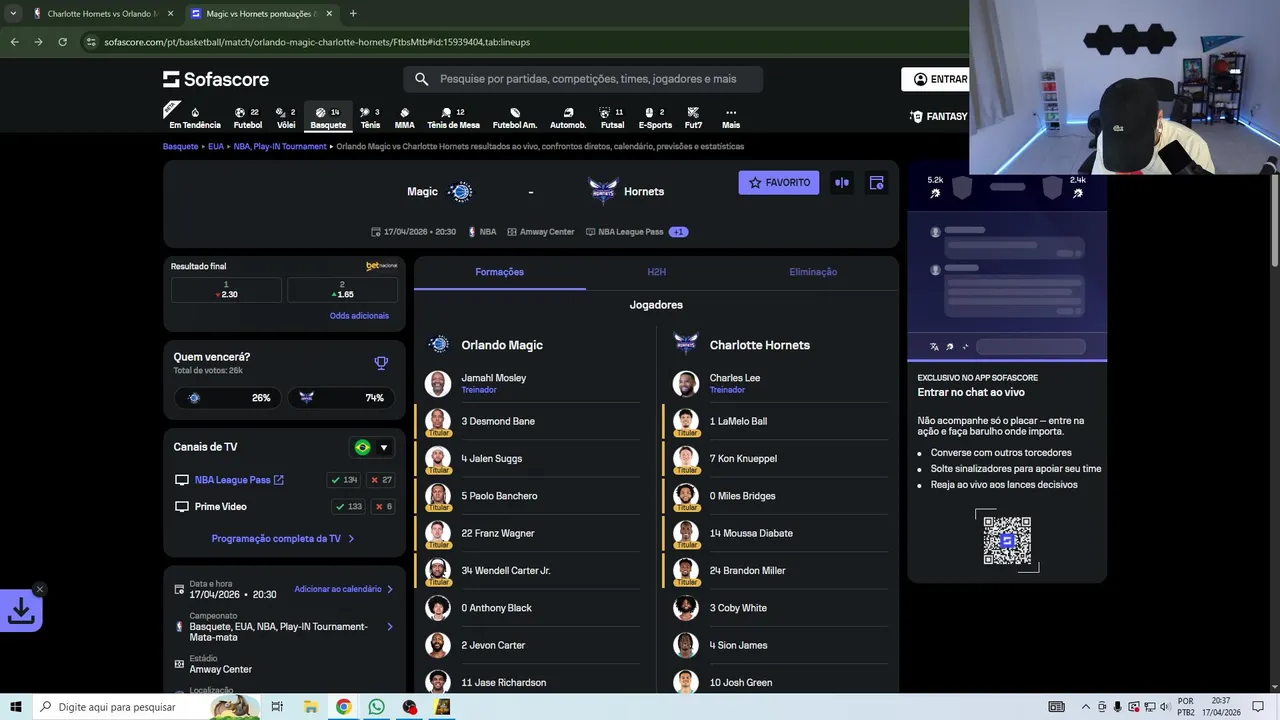Open Orlando Magic lineup header
The width and height of the screenshot is (1280, 720).
[x=502, y=345]
